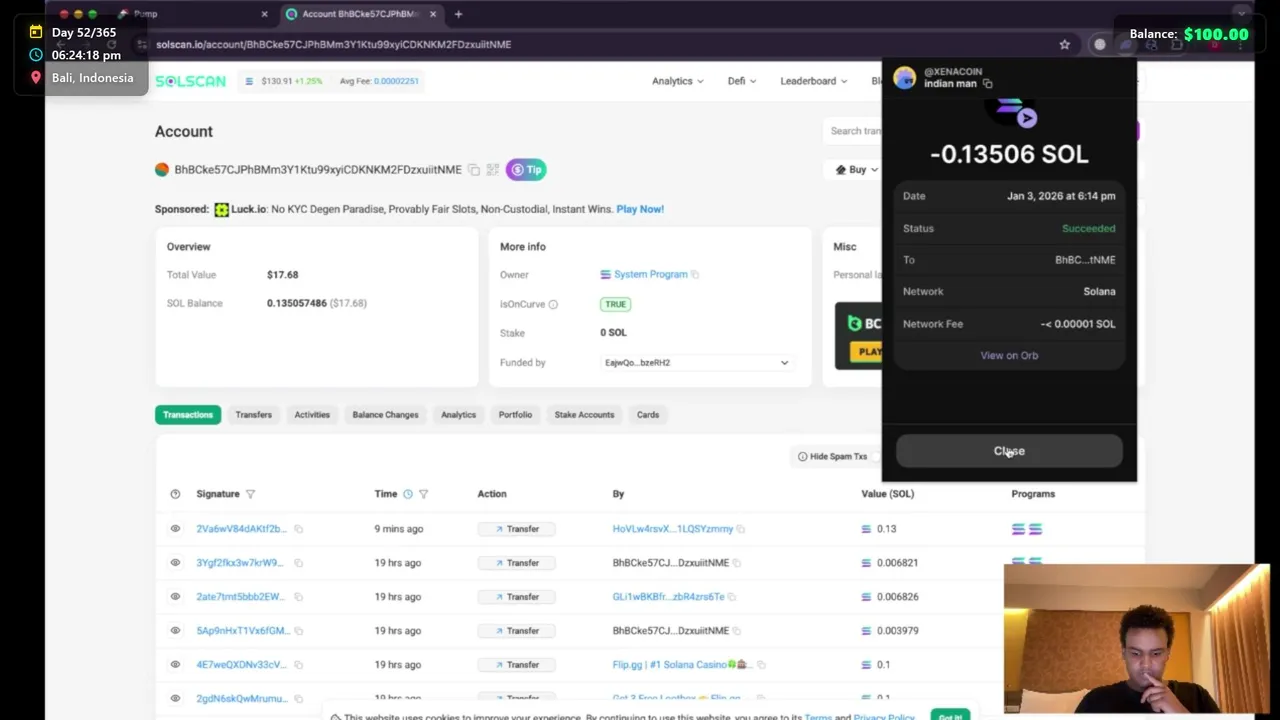Open transaction 2Va6wV84dAKtf2b signature link

coord(241,529)
